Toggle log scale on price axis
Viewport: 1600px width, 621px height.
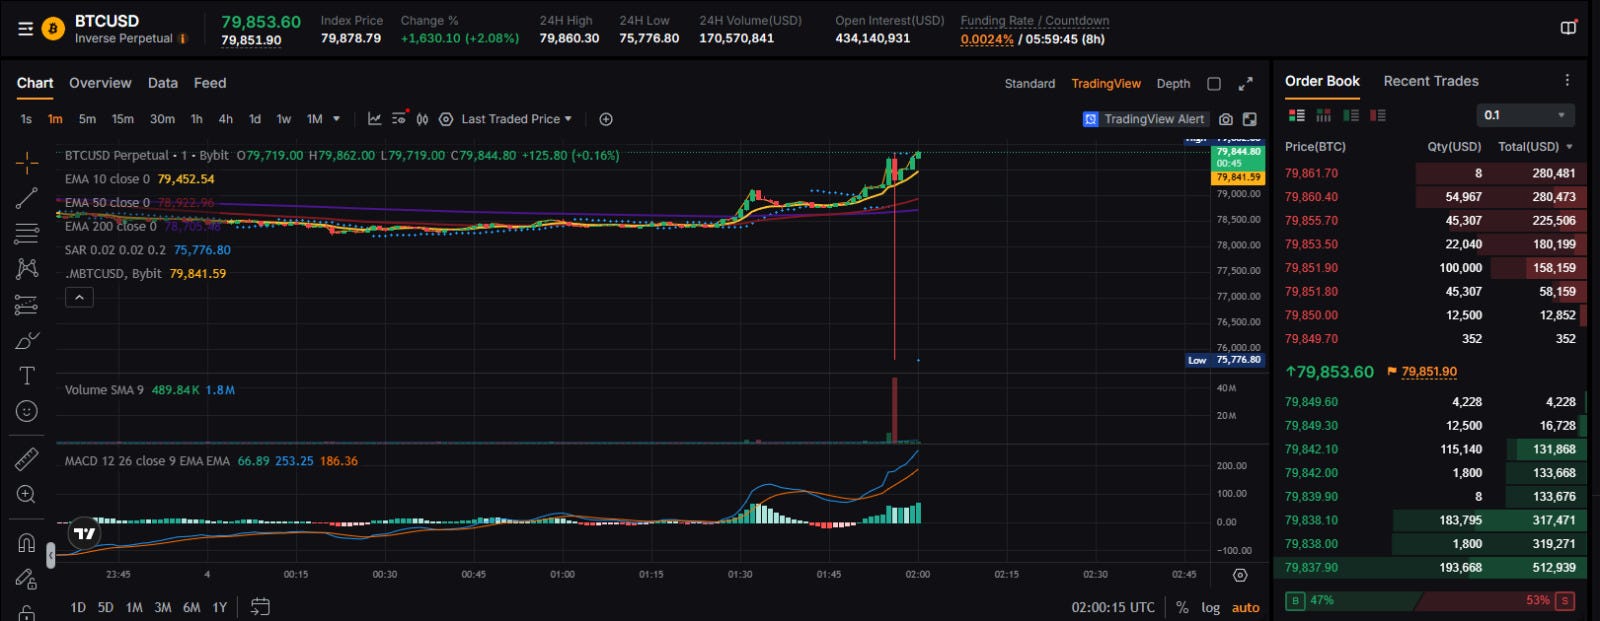(x=1211, y=607)
